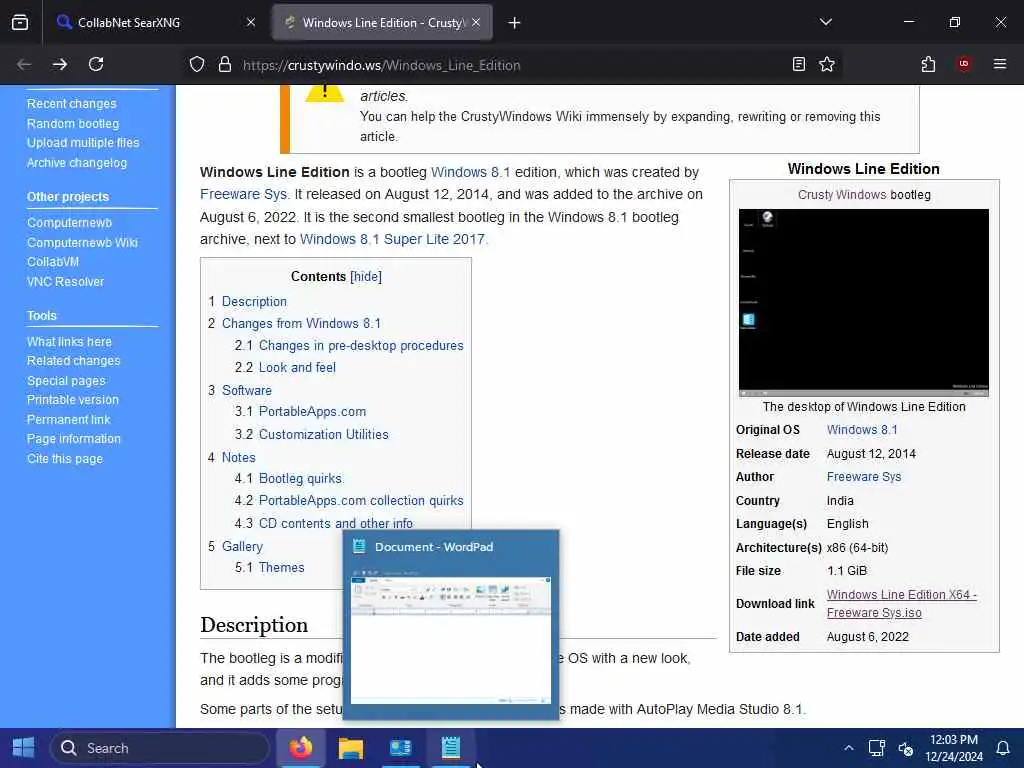Open desktop screenshot thumbnail in infobox
The image size is (1024, 768).
click(x=863, y=302)
